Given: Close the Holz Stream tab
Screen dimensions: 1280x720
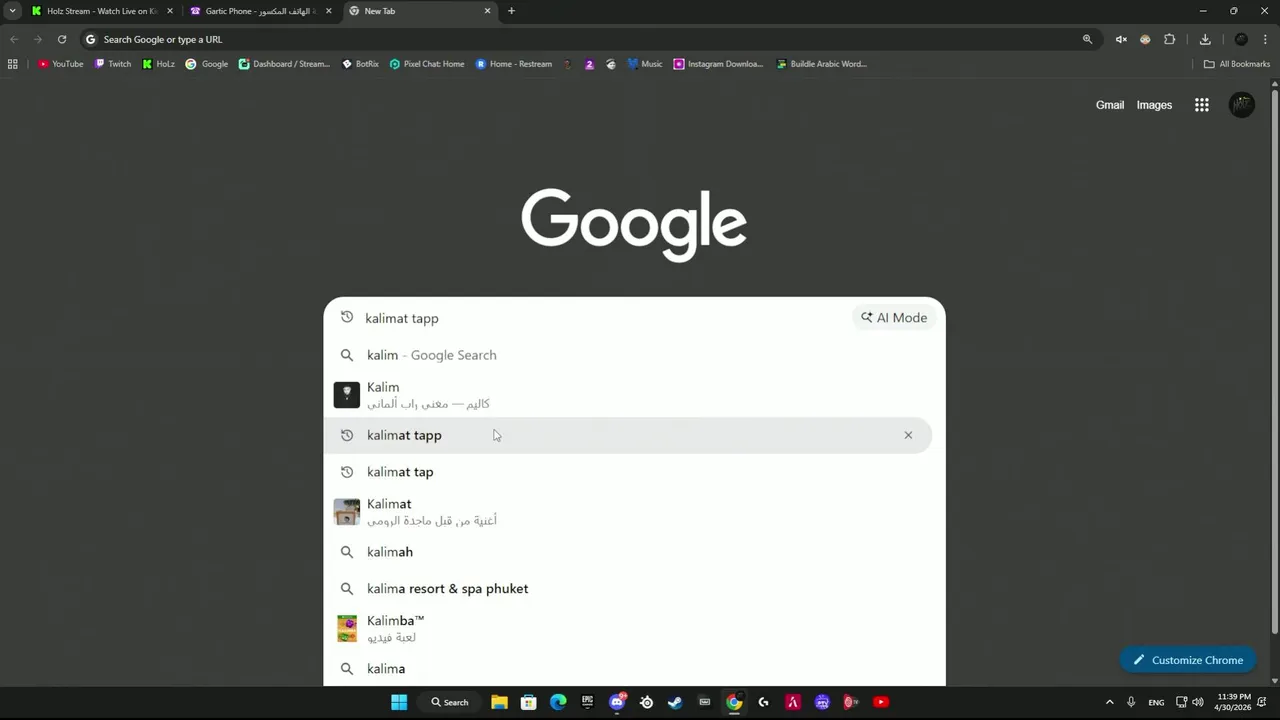Looking at the screenshot, I should point(169,11).
